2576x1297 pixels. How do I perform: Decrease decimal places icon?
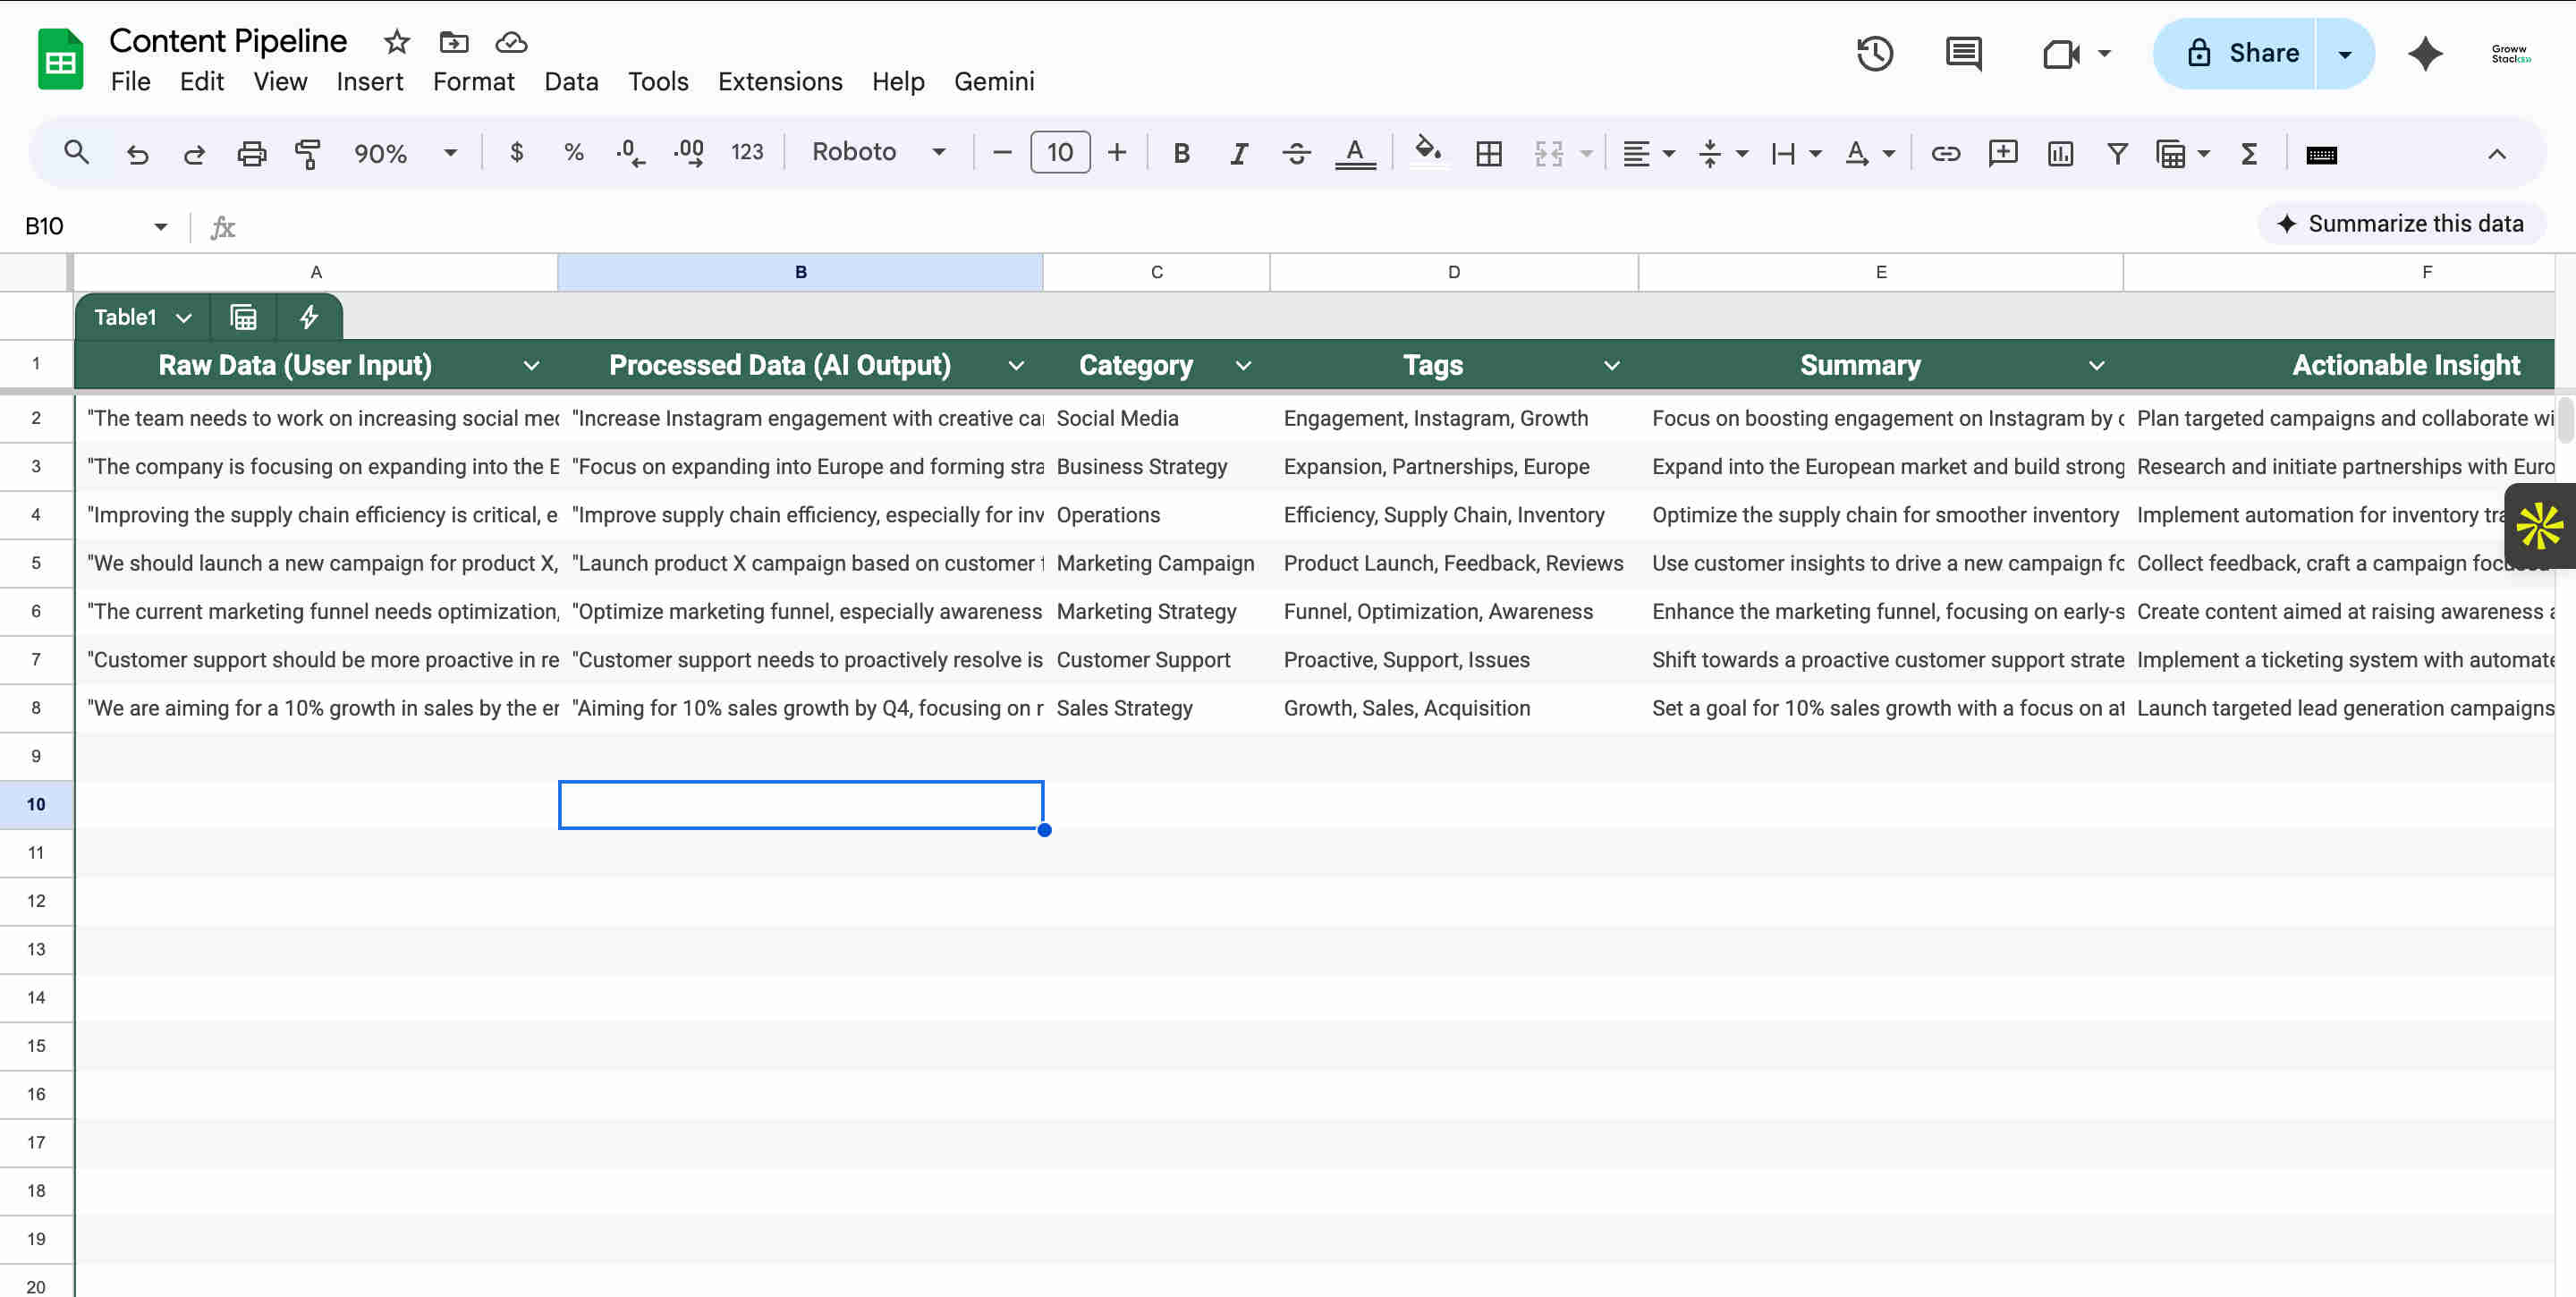click(x=630, y=152)
